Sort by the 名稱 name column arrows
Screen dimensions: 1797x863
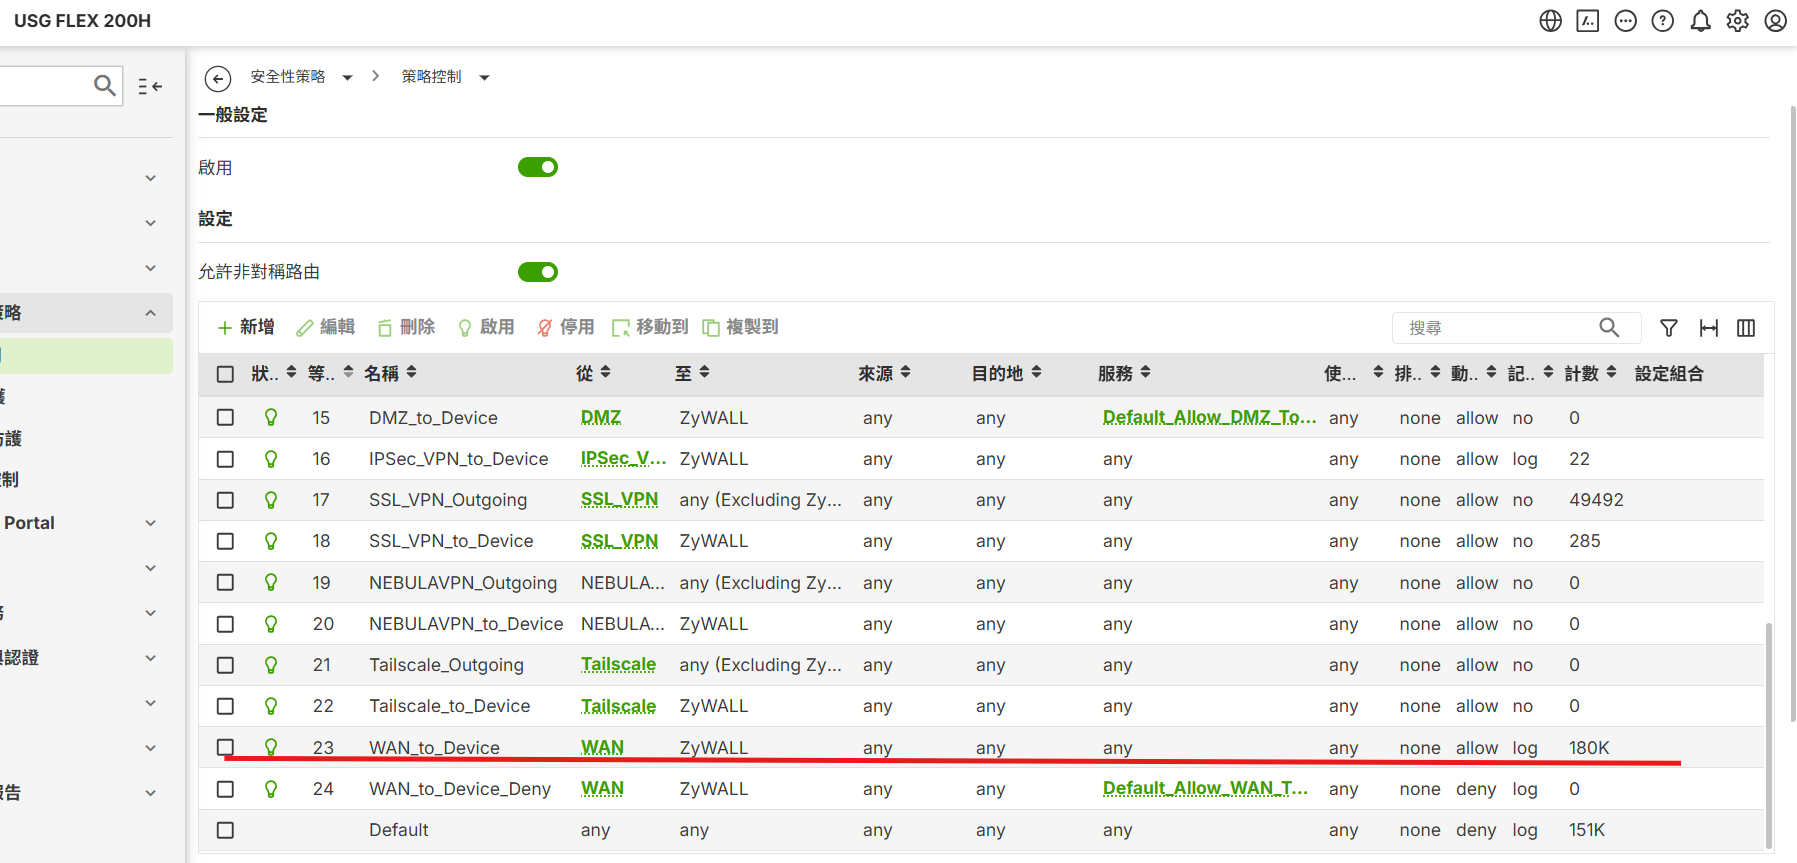point(412,372)
